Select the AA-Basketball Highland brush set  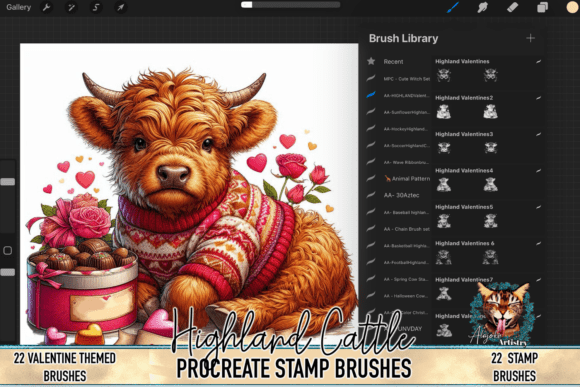pos(398,246)
